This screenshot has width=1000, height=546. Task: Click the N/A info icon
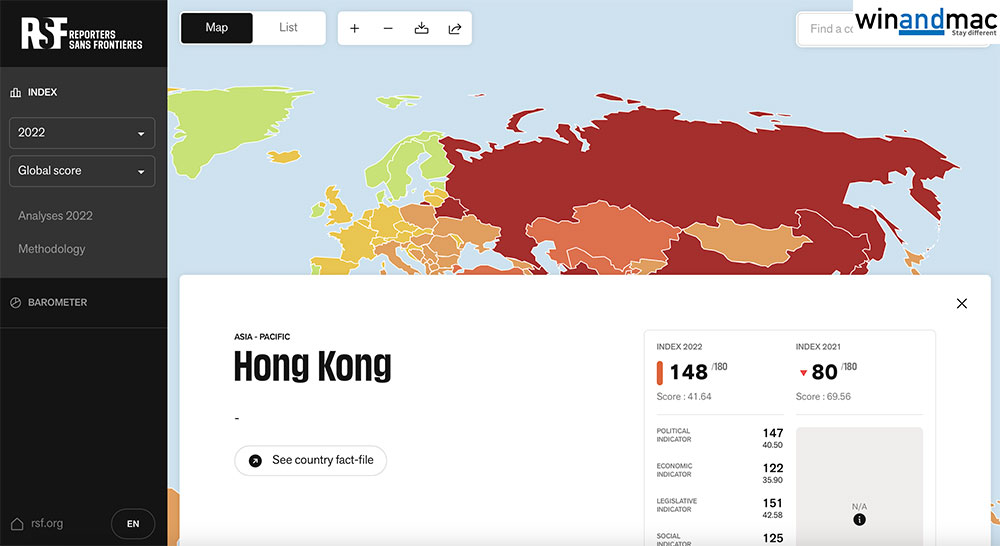859,520
